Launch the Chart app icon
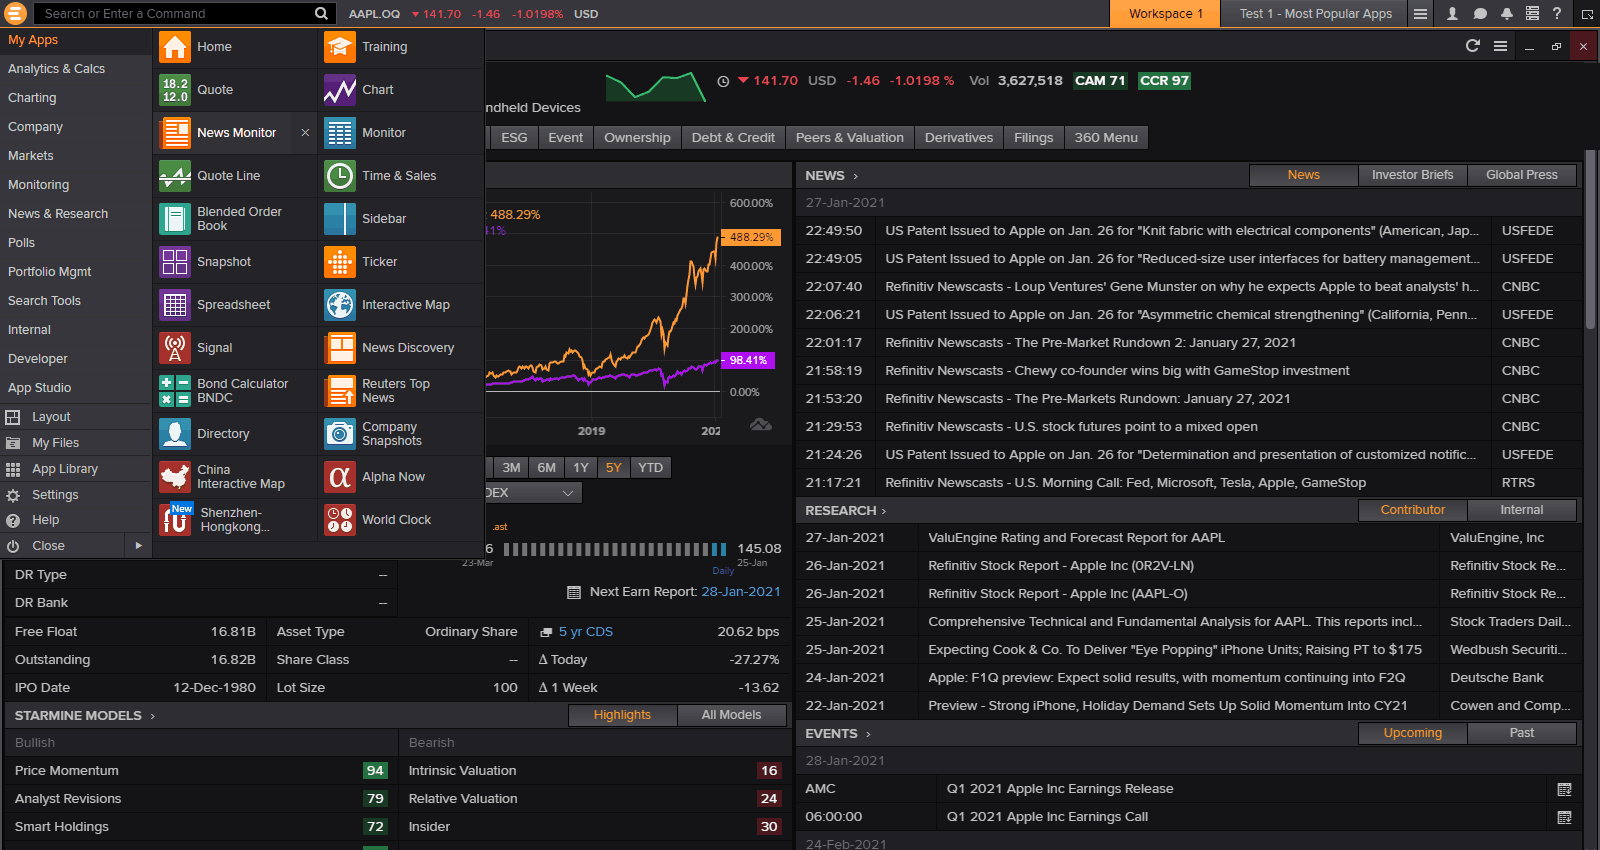The width and height of the screenshot is (1600, 850). click(340, 90)
